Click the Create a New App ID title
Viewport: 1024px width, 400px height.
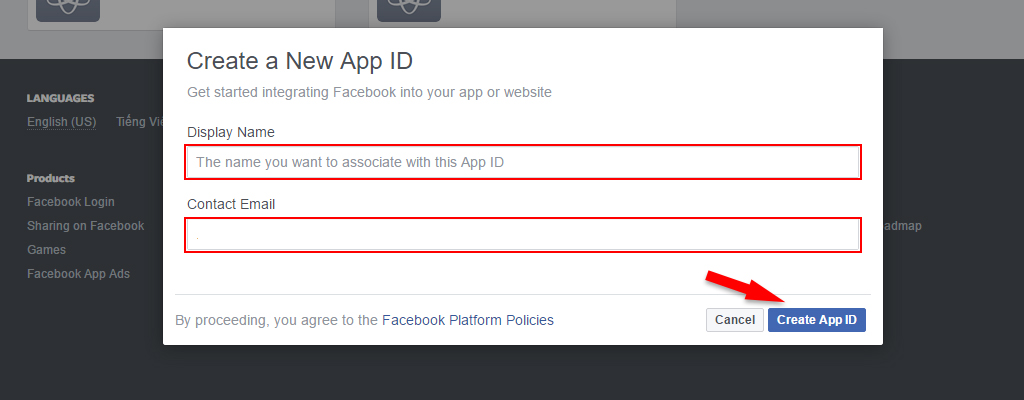300,61
